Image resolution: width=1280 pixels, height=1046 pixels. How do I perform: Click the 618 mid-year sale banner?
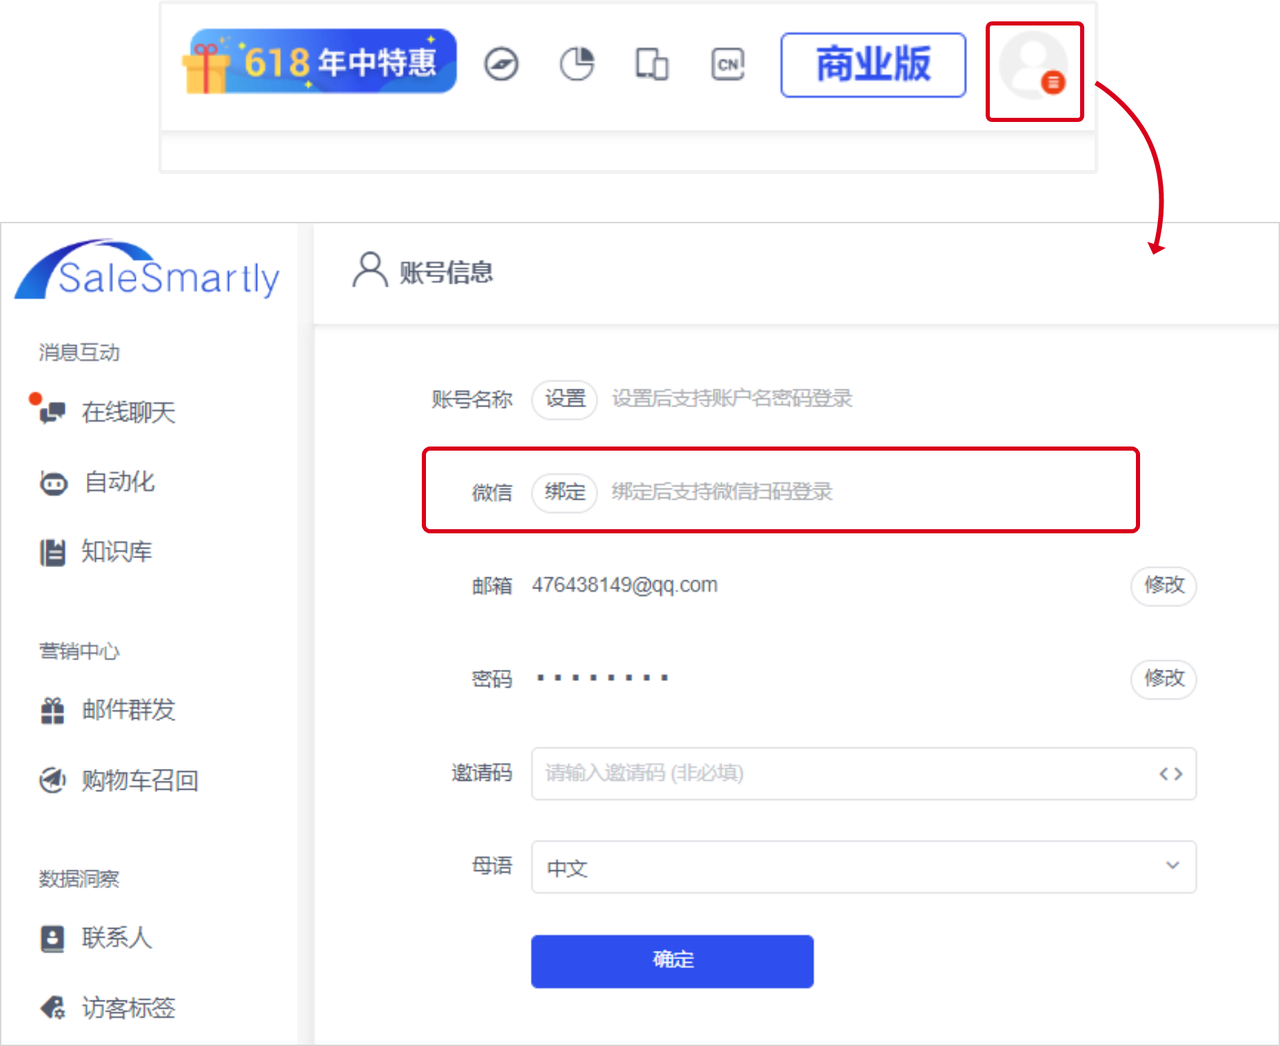click(320, 62)
